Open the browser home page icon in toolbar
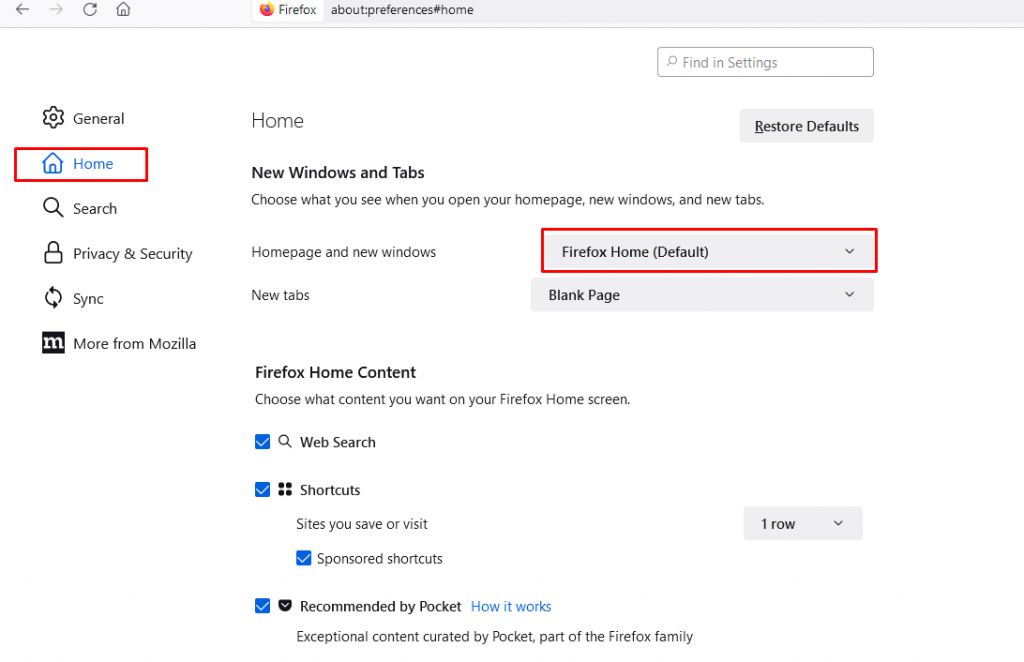 point(123,9)
